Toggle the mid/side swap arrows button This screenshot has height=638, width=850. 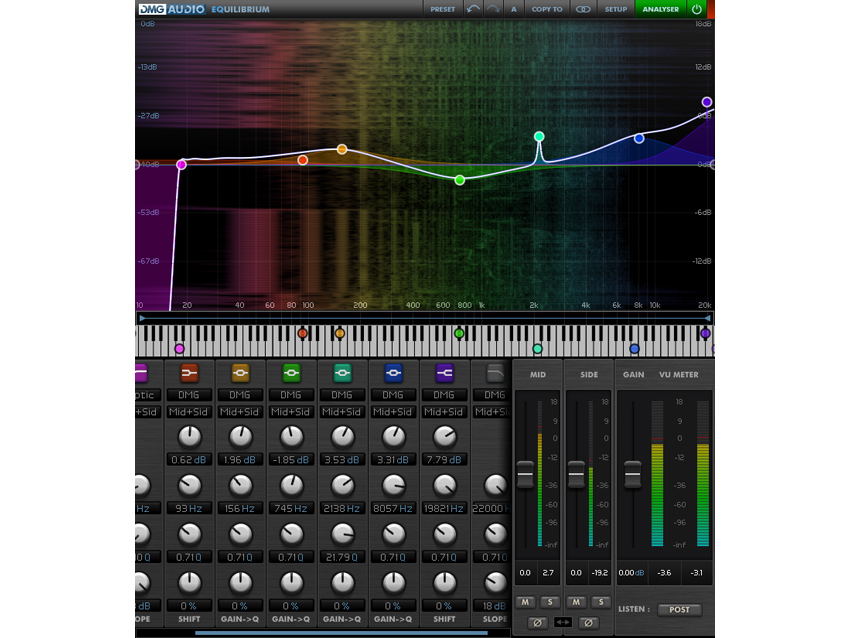[x=563, y=622]
